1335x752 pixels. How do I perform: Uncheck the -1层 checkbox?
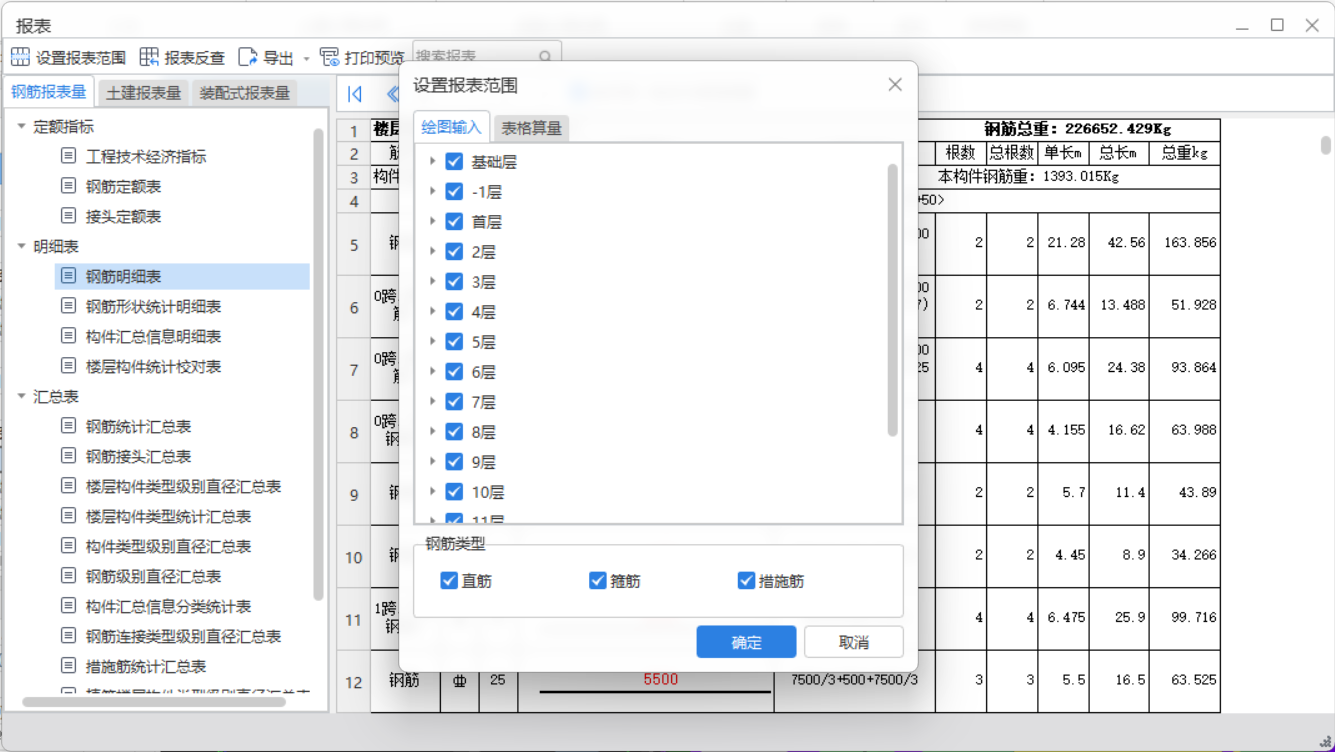pyautogui.click(x=454, y=191)
